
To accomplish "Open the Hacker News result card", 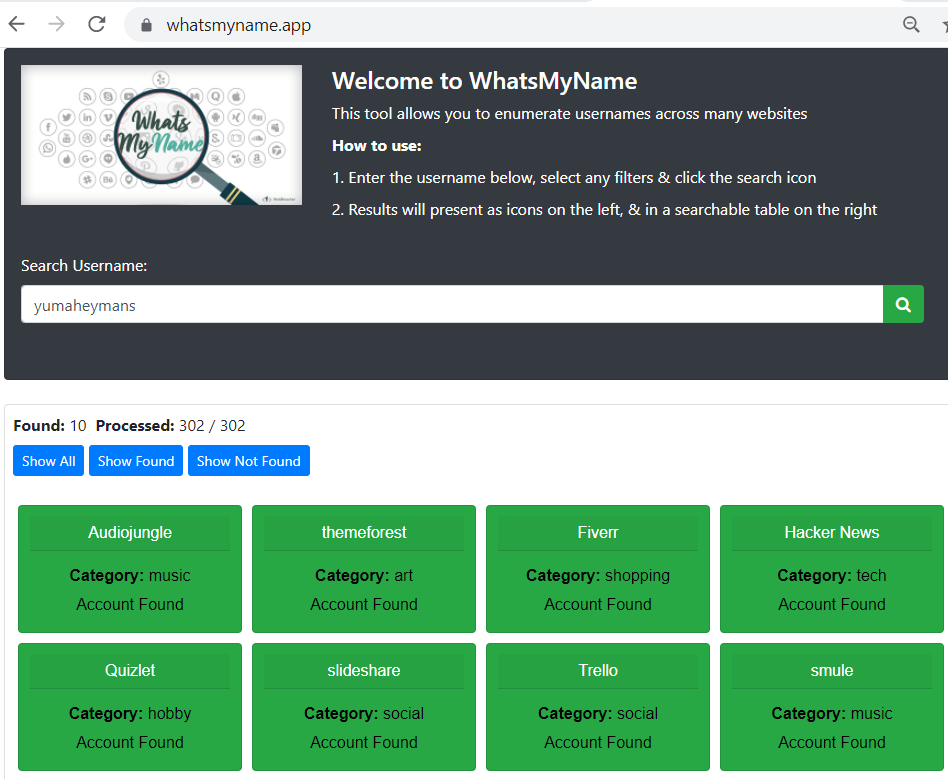I will point(831,568).
